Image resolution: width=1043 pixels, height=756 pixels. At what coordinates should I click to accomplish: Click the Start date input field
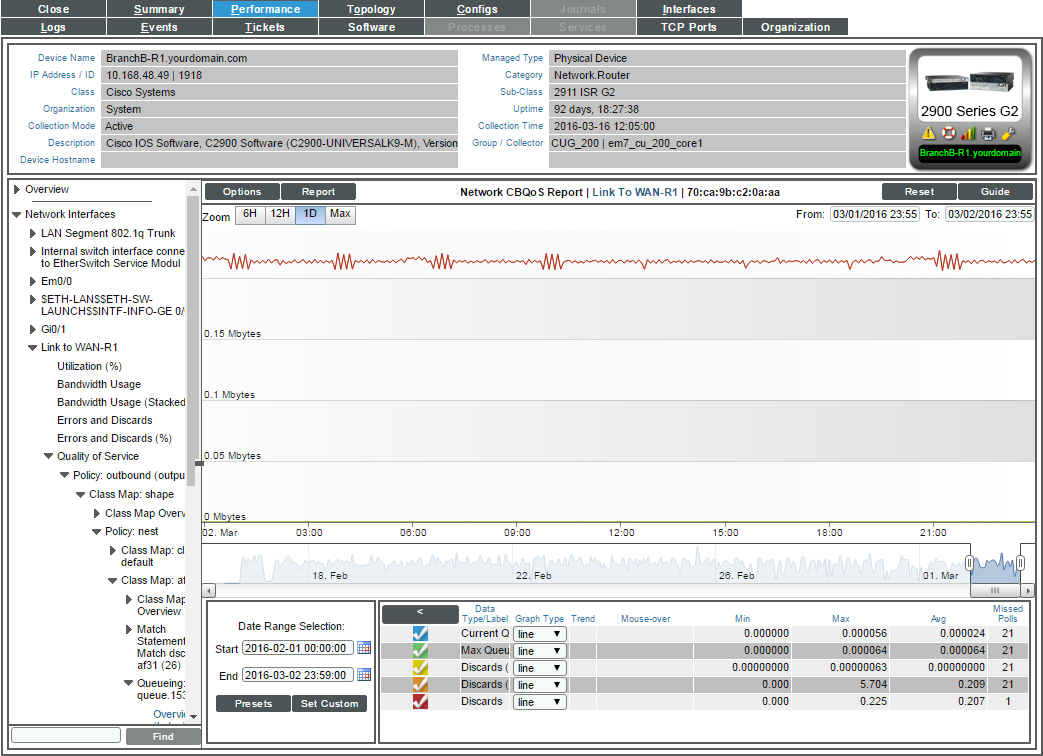click(x=297, y=648)
